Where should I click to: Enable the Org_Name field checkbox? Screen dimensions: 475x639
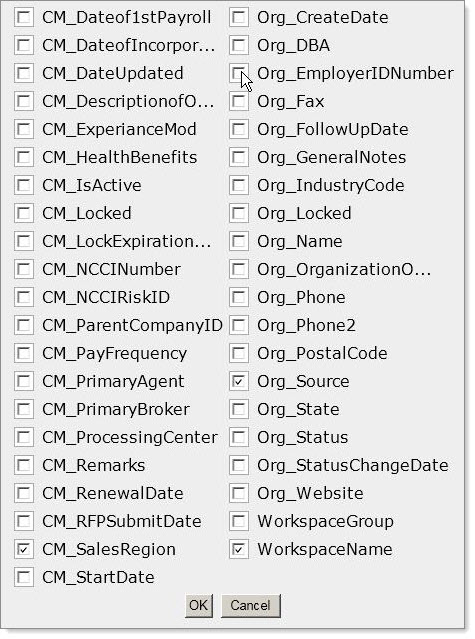coord(239,241)
